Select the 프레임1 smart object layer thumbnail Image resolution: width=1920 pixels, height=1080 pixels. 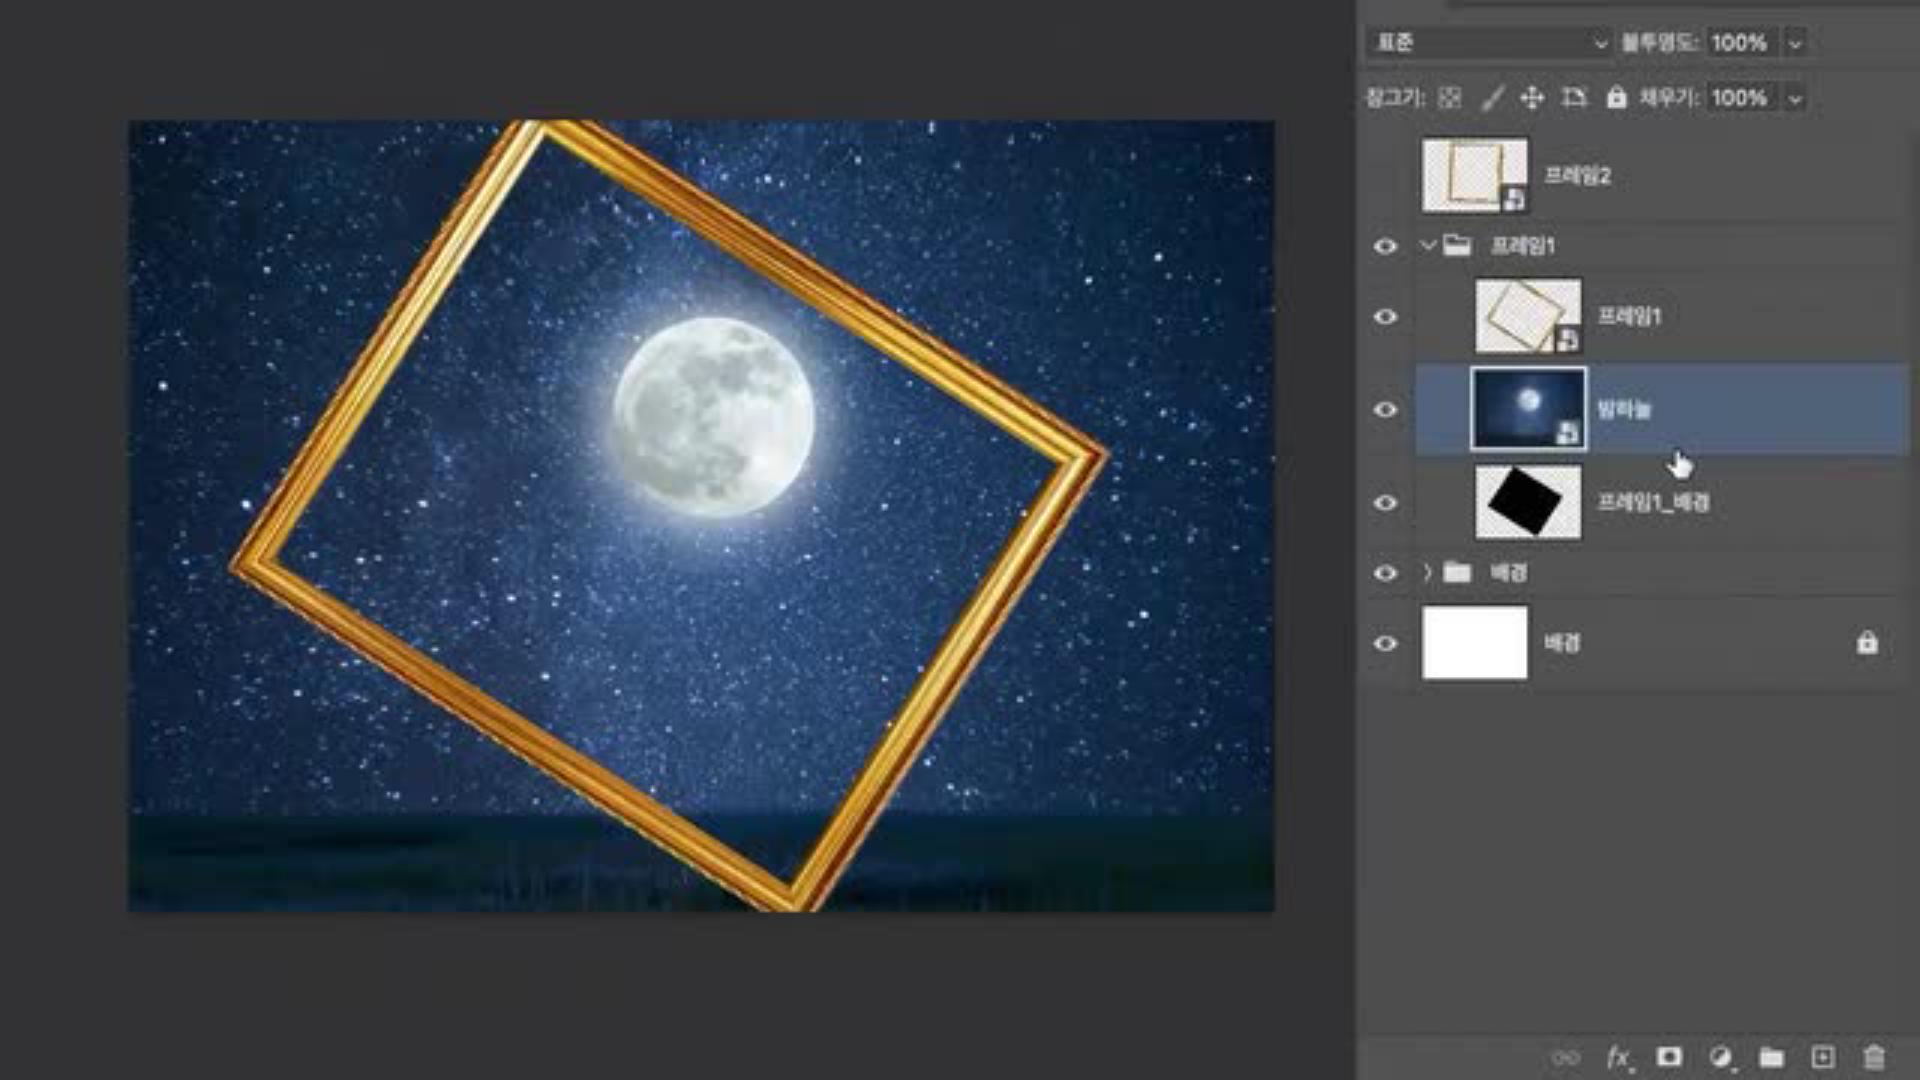pyautogui.click(x=1527, y=317)
